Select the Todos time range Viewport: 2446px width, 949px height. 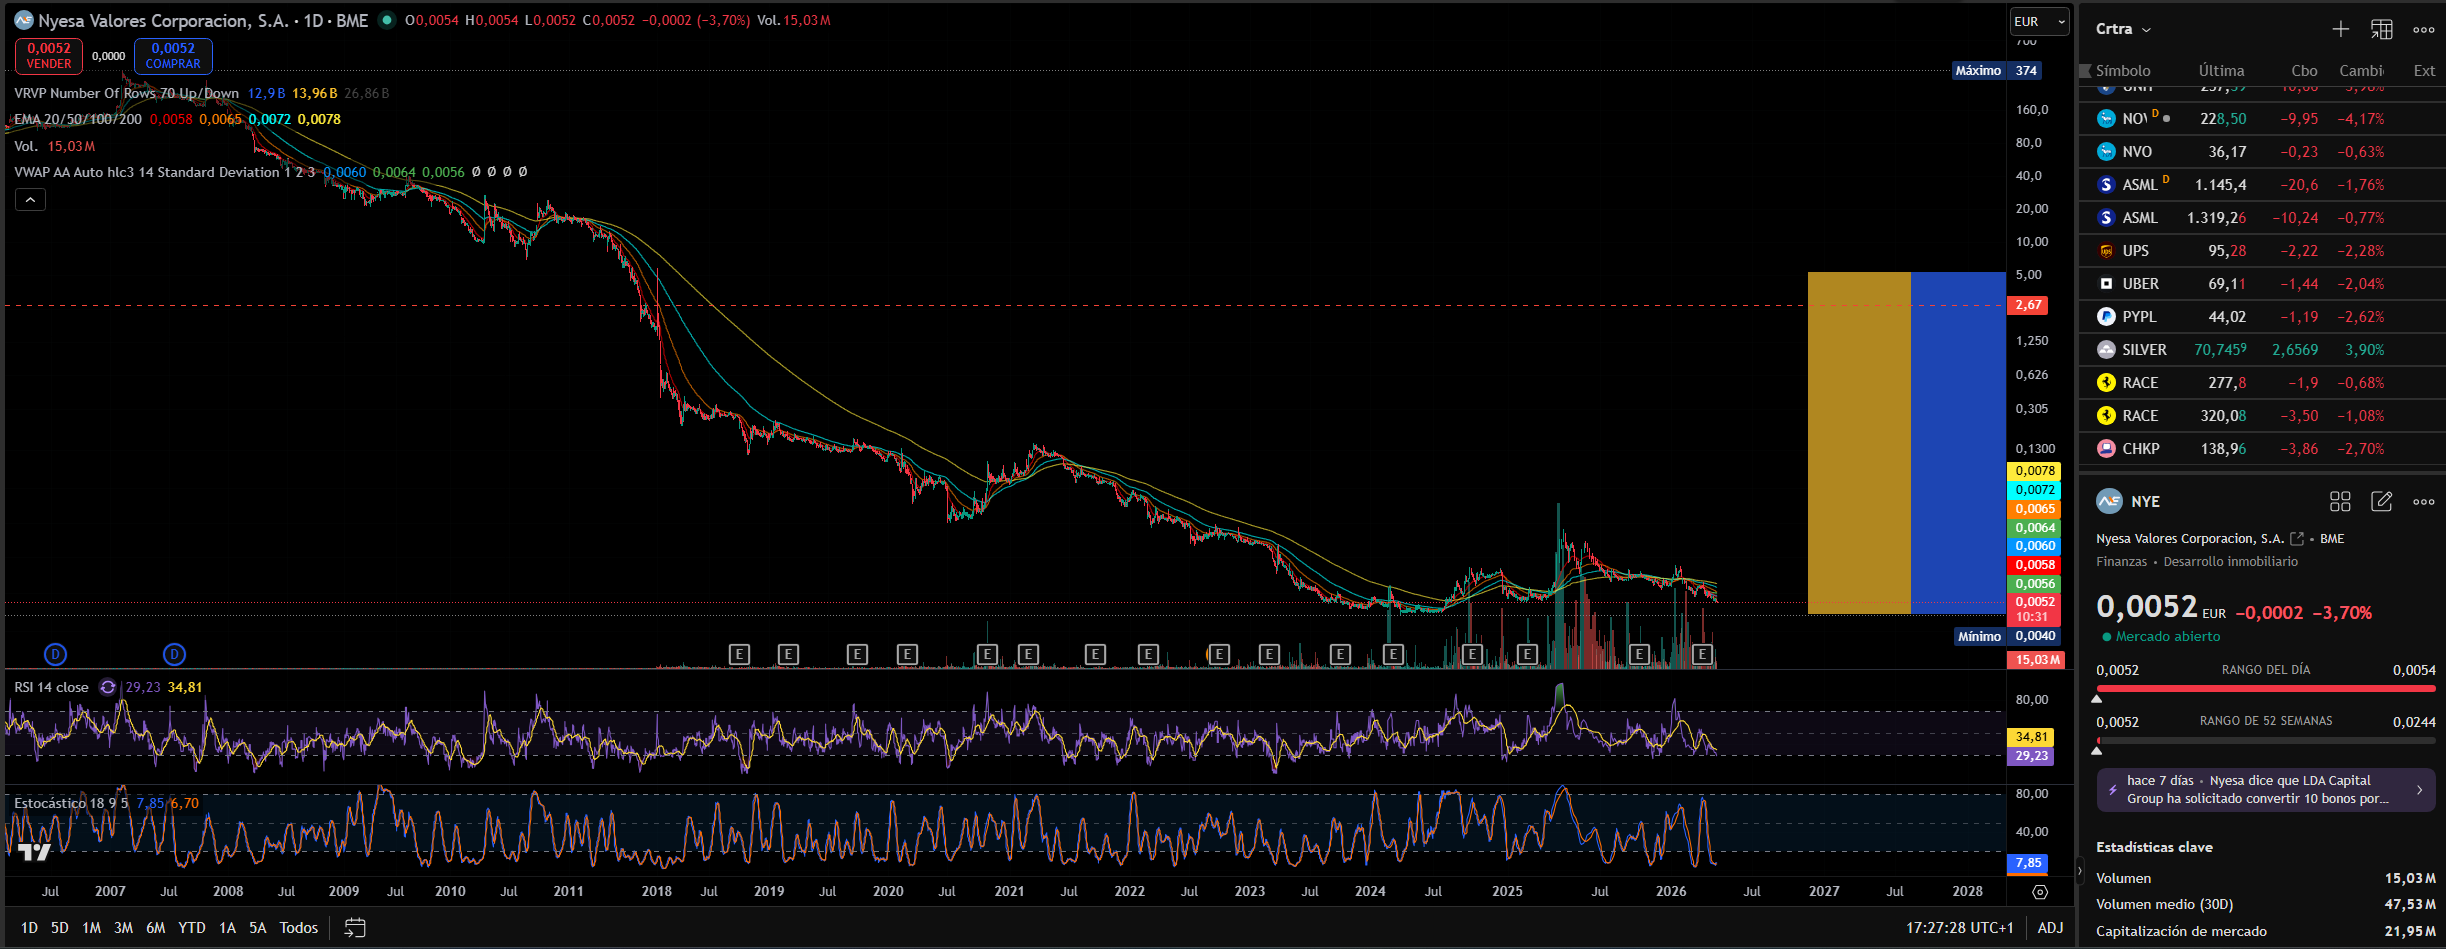pos(298,928)
